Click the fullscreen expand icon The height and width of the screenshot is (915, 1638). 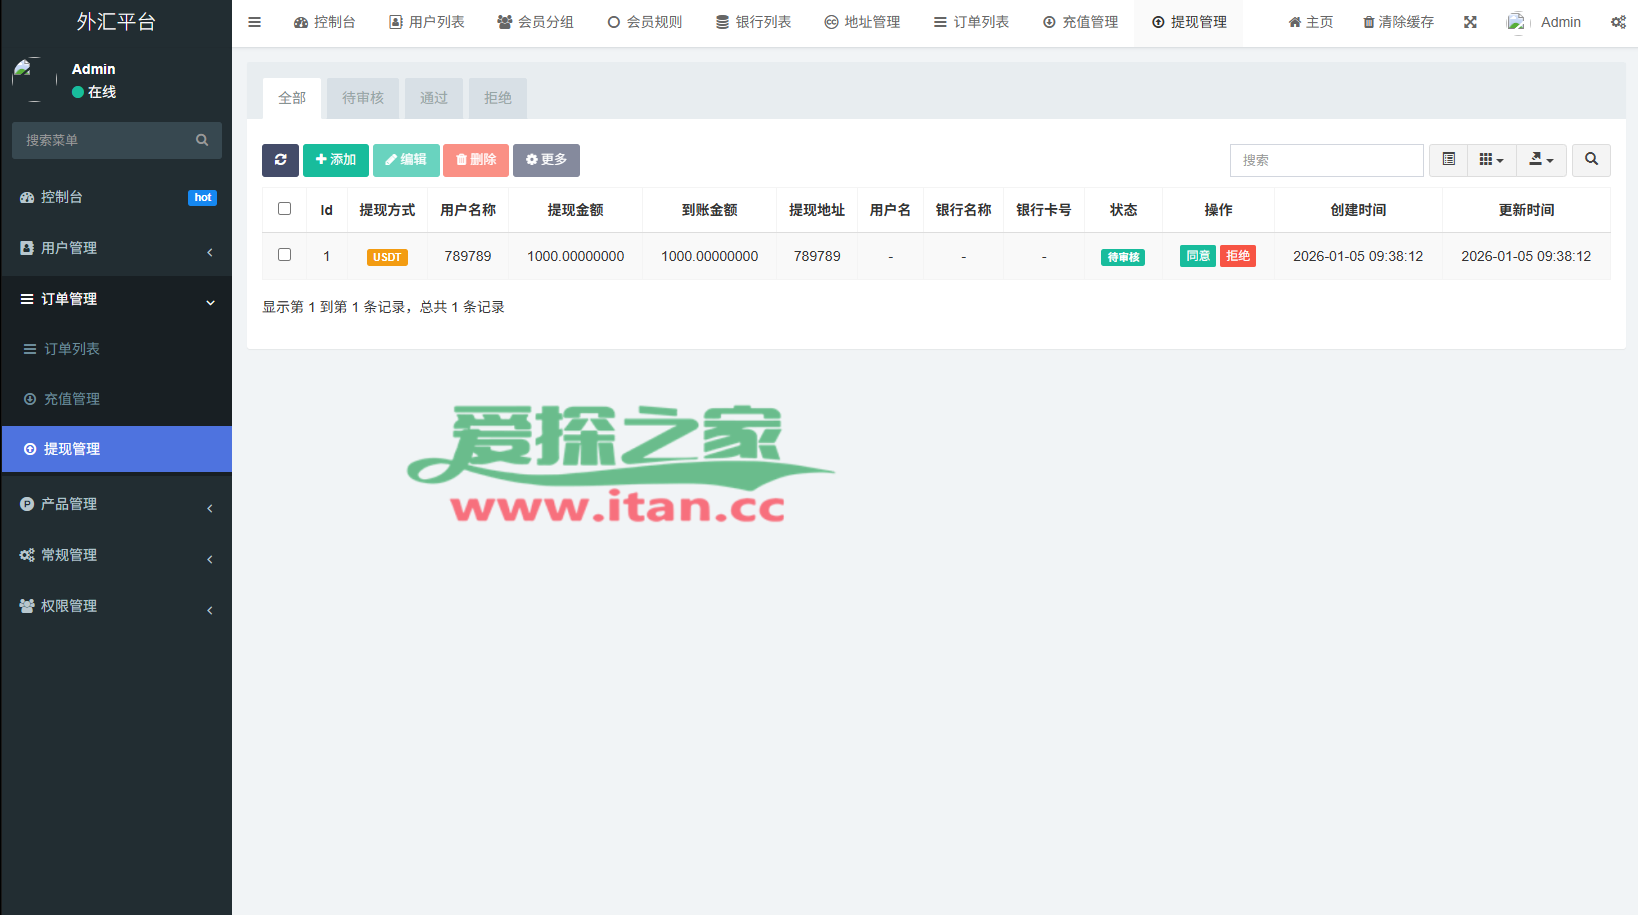(x=1470, y=22)
